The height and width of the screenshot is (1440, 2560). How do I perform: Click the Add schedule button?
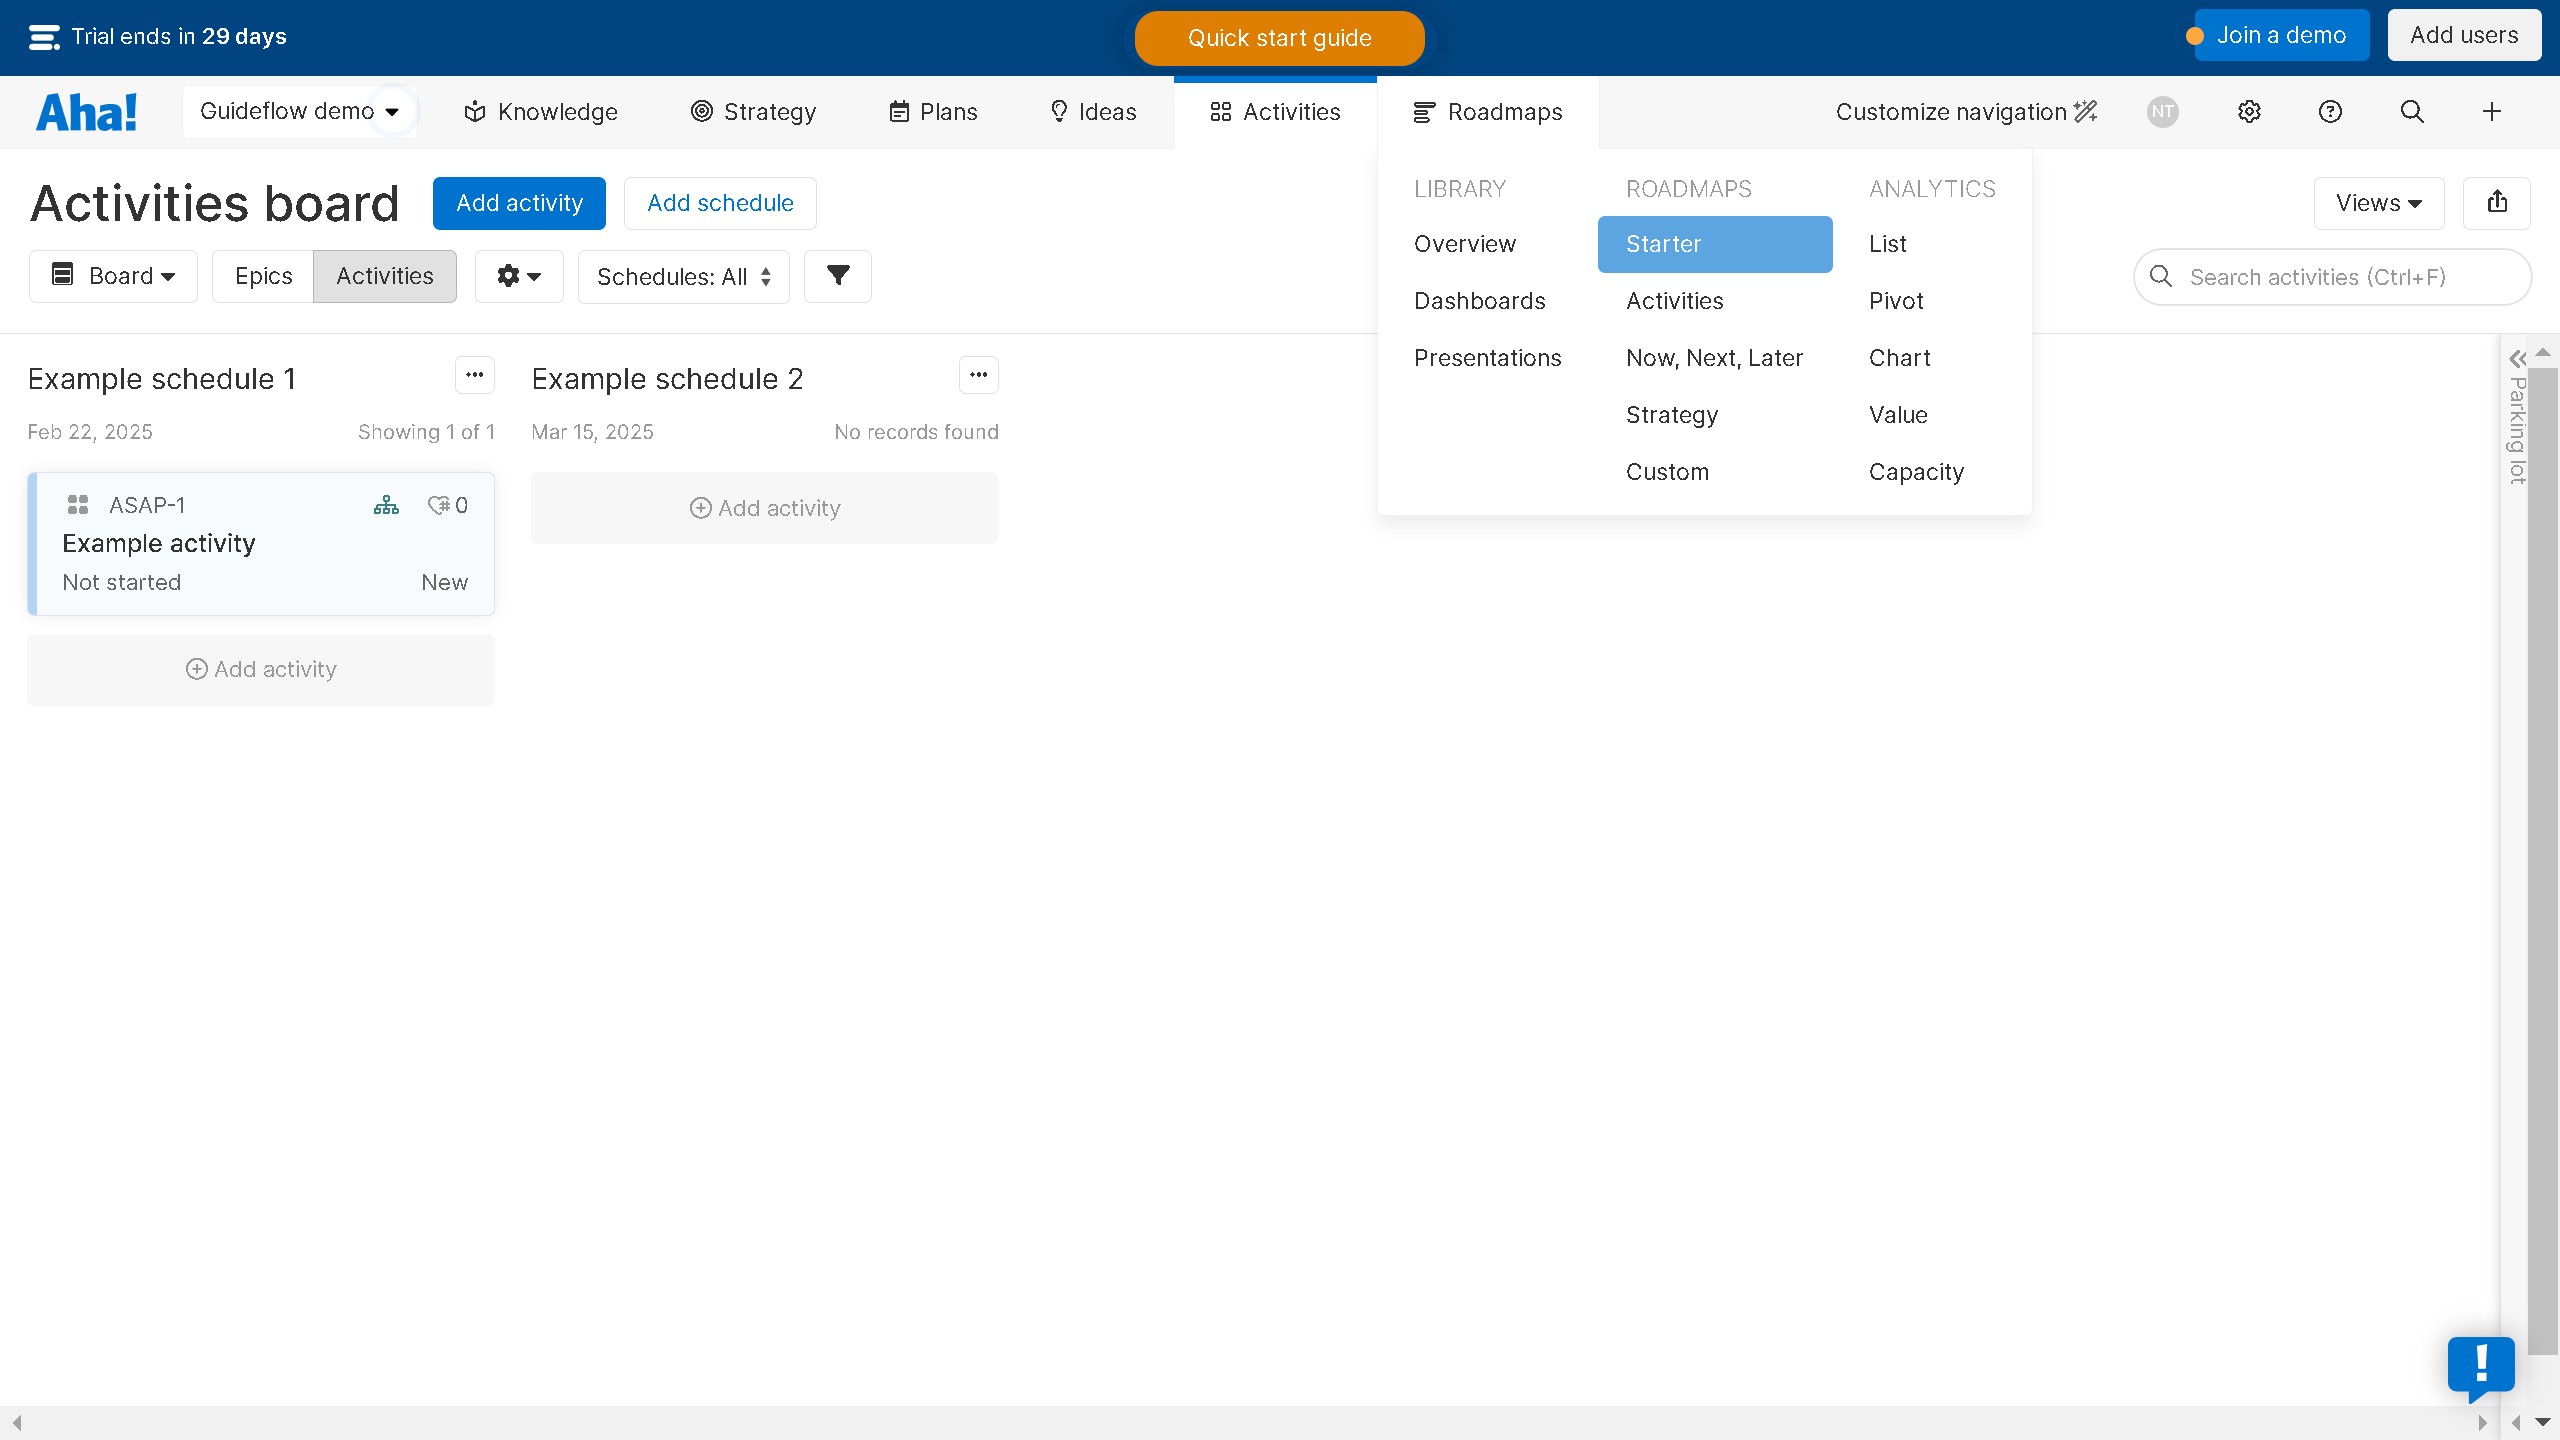click(719, 202)
